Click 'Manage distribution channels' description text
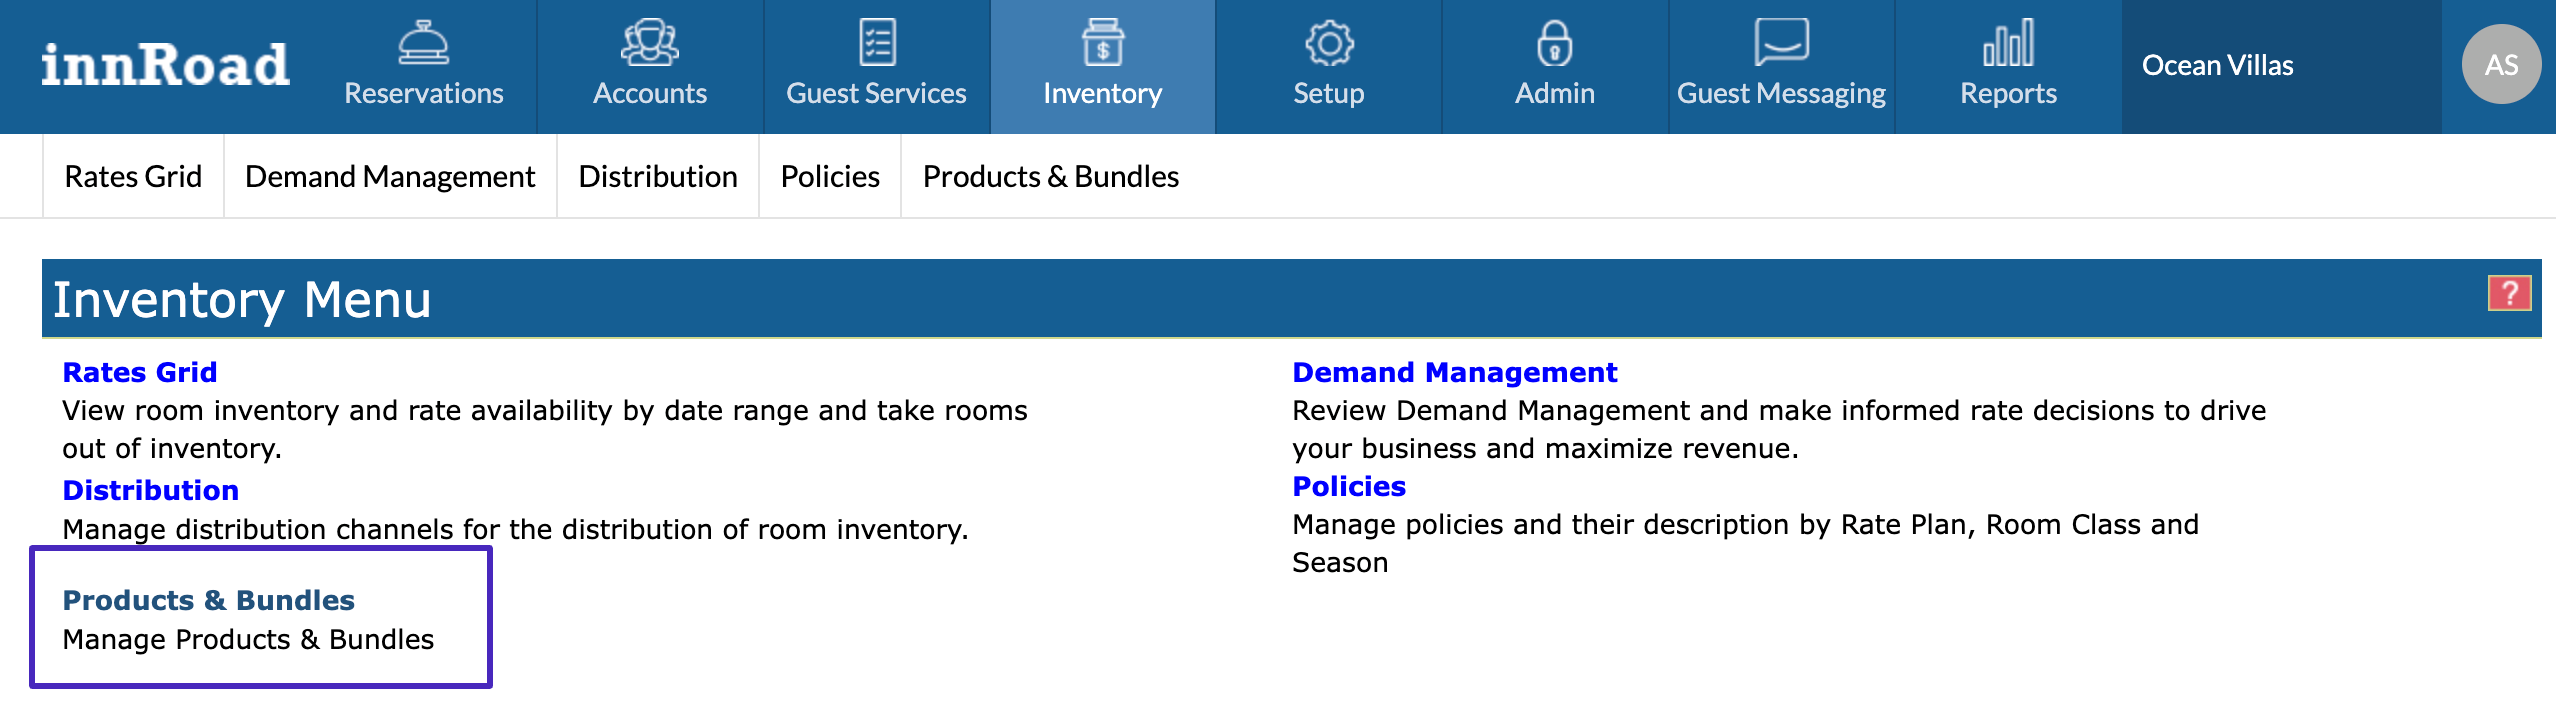This screenshot has width=2556, height=710. tap(516, 529)
